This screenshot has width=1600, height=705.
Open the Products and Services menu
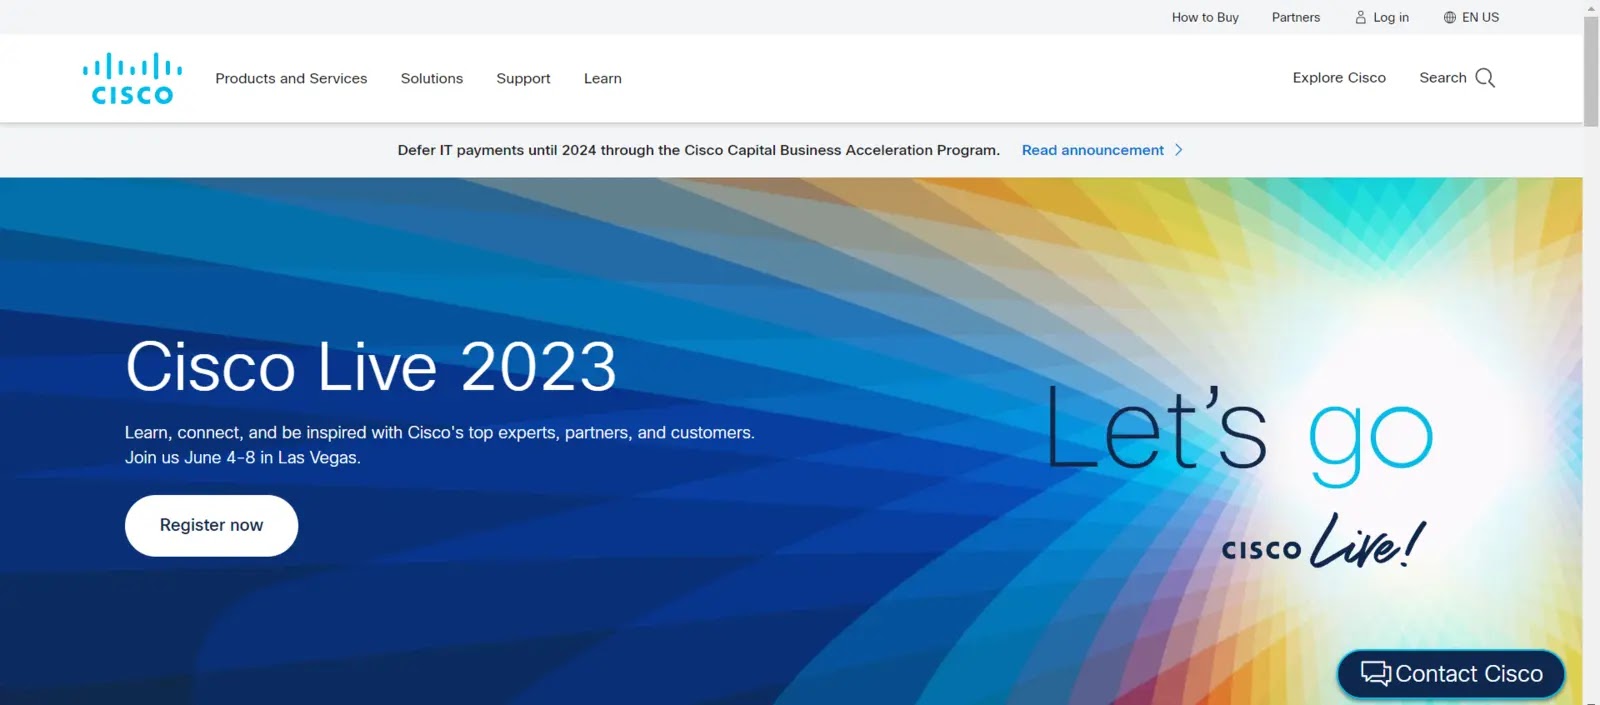[291, 78]
